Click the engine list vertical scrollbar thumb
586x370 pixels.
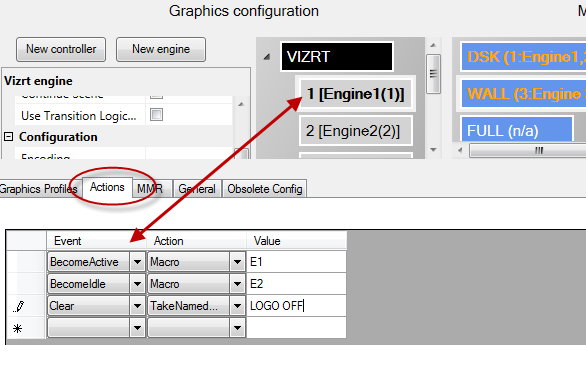click(x=433, y=74)
